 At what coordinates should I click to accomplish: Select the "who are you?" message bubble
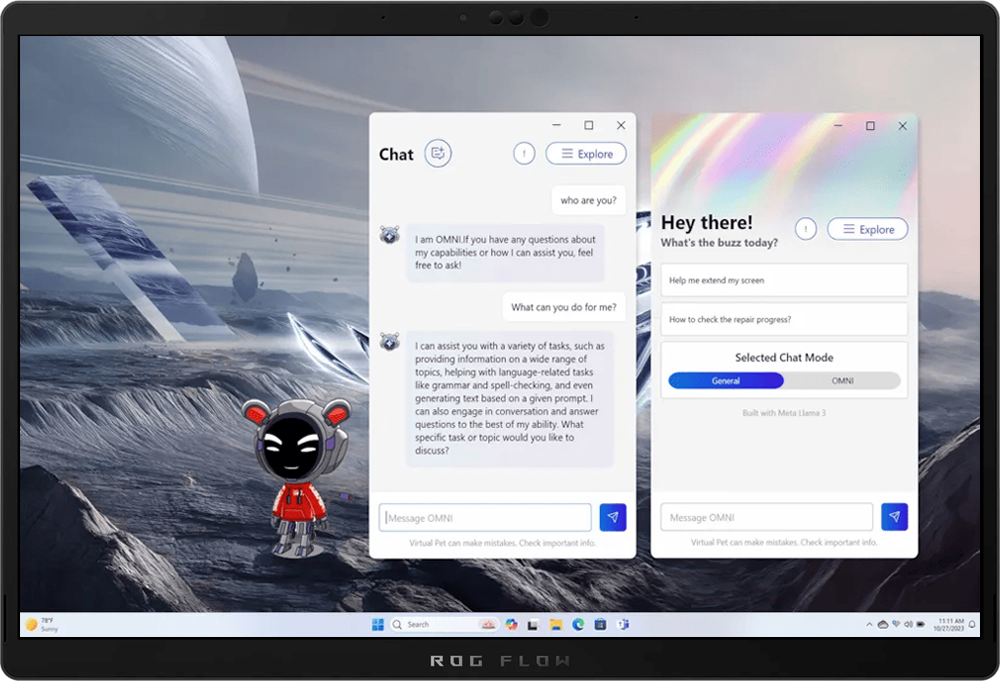click(588, 200)
